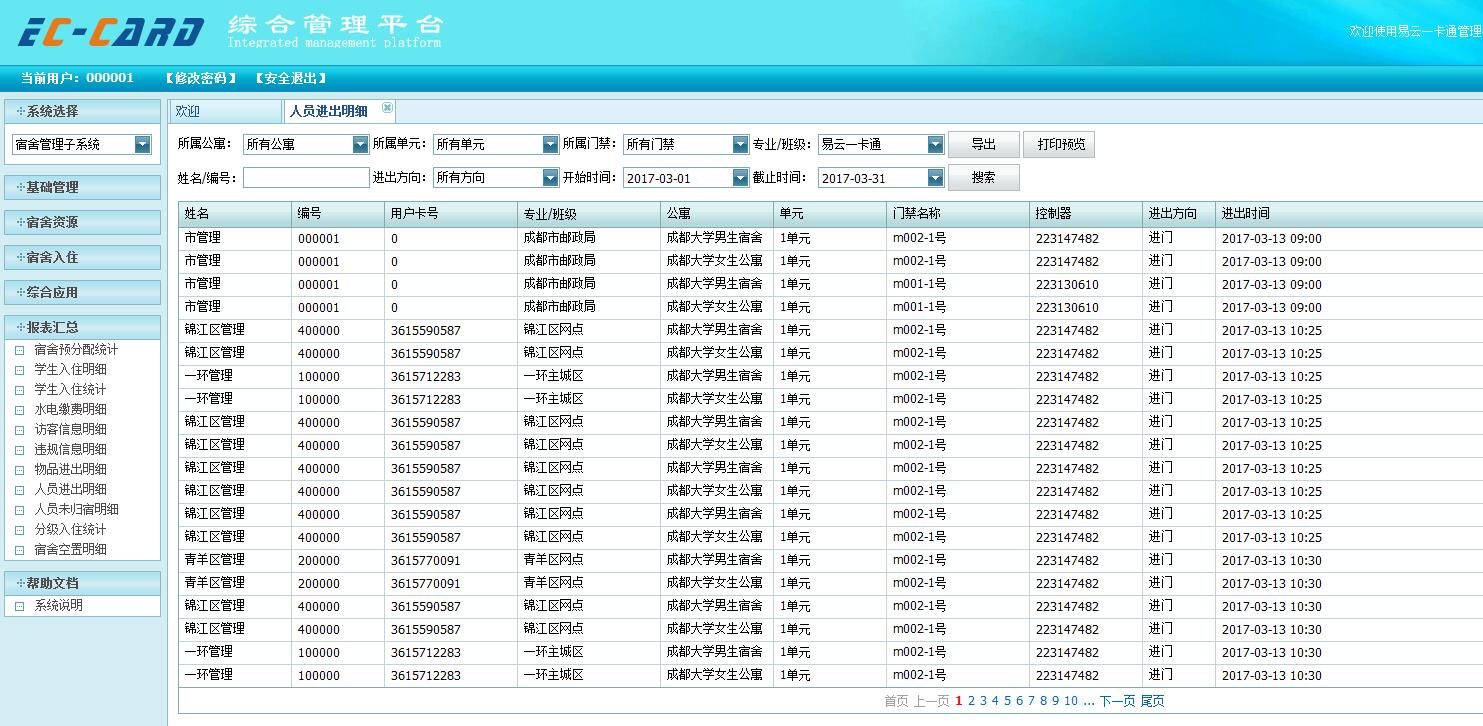Collapse the 报表汇总 menu section
The height and width of the screenshot is (726, 1483).
point(82,327)
